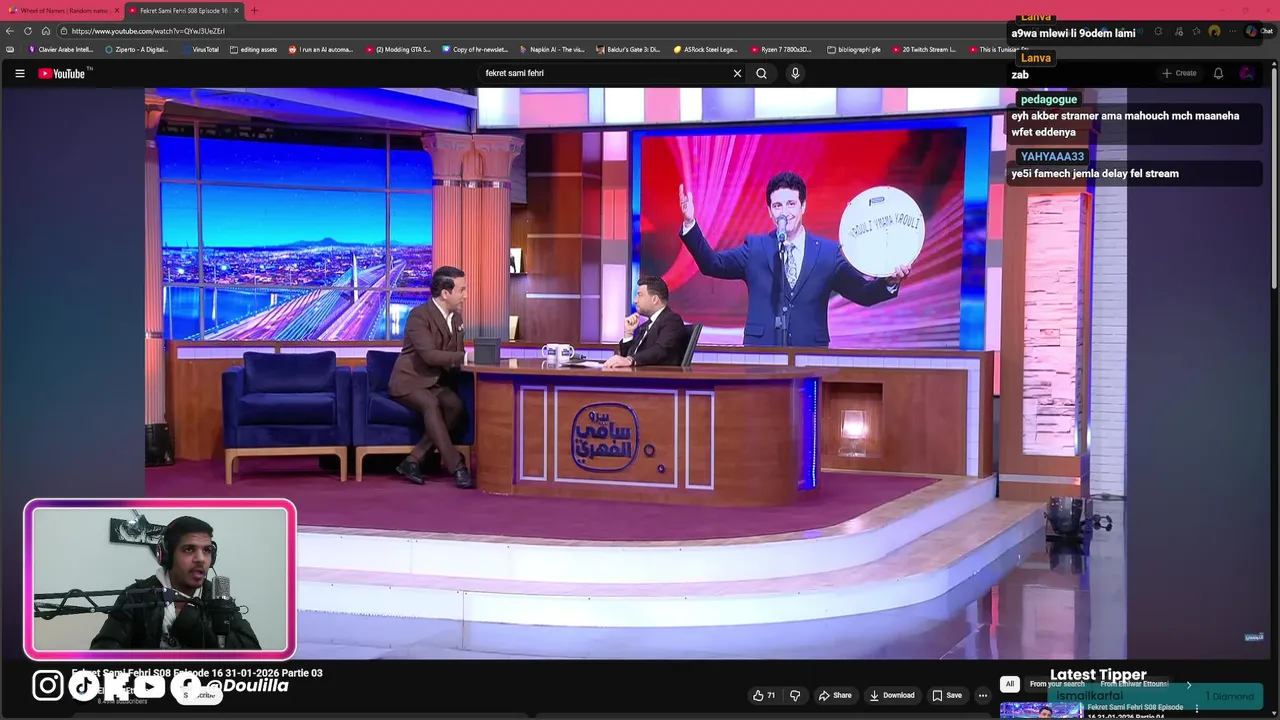
Task: Open more actions three-dot menu under video
Action: [982, 695]
